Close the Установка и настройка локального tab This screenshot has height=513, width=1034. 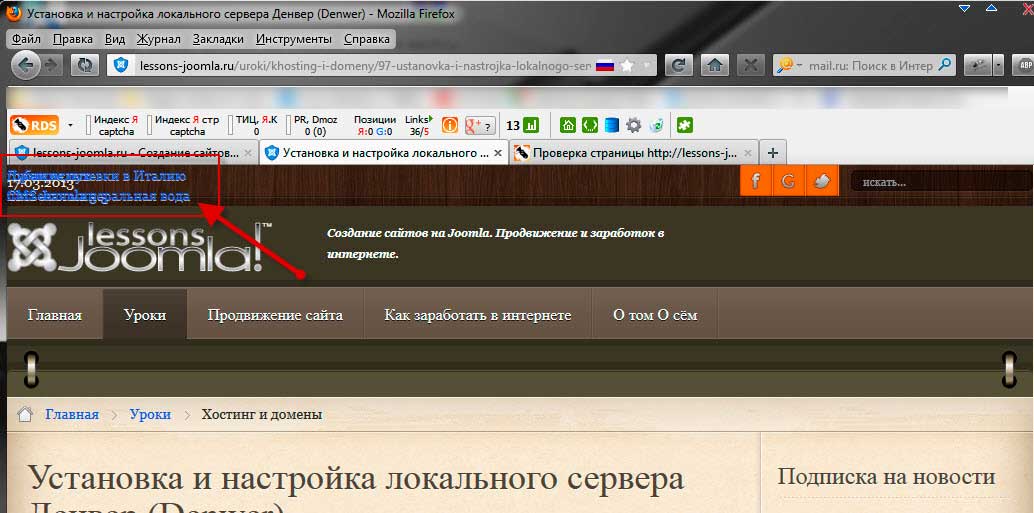click(499, 153)
